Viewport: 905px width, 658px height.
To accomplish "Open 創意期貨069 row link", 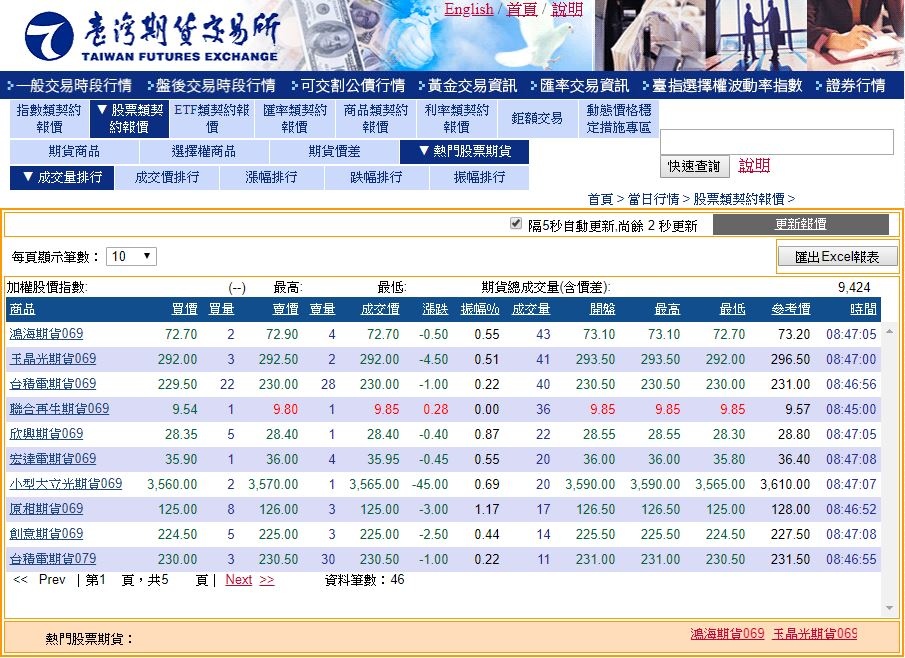I will (46, 533).
